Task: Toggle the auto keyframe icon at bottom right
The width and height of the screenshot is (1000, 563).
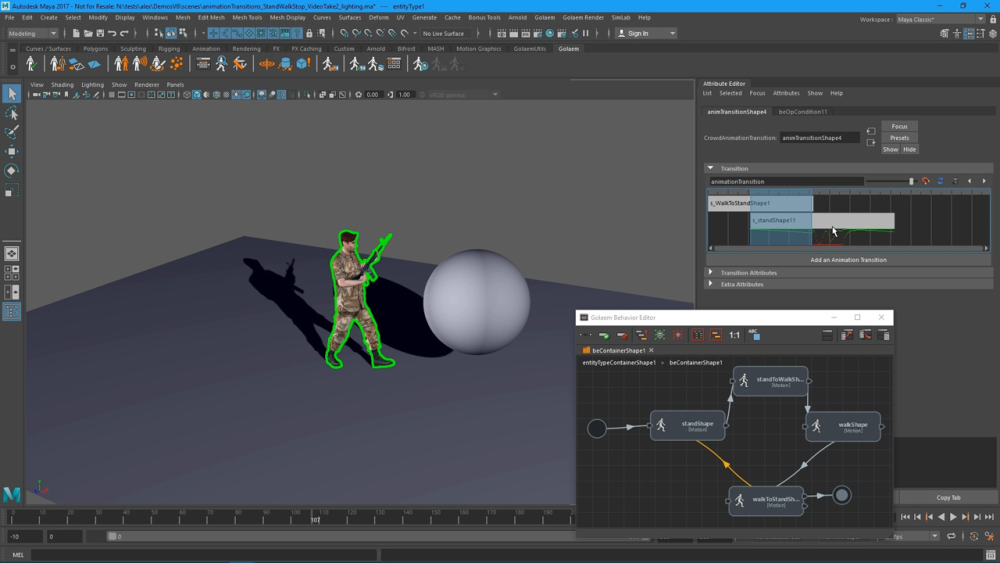Action: [x=974, y=536]
